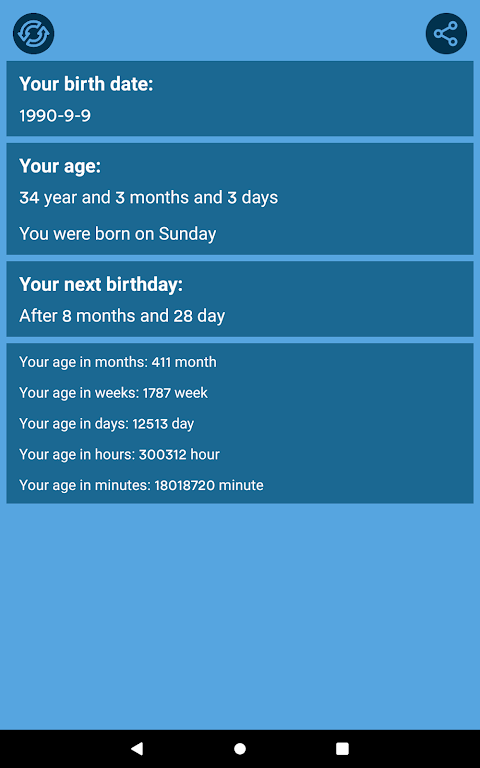Select the "Your next birthday:" heading
The image size is (480, 768).
(101, 284)
